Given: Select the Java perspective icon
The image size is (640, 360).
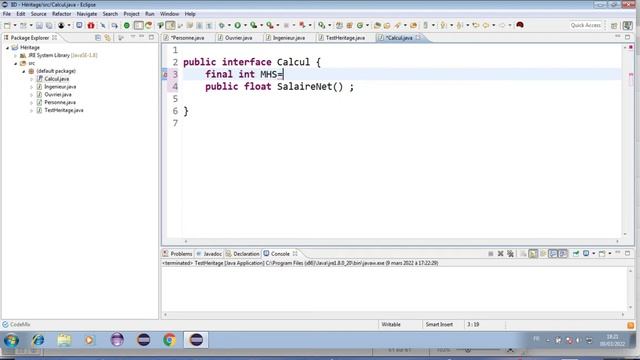Looking at the screenshot, I should (x=627, y=25).
